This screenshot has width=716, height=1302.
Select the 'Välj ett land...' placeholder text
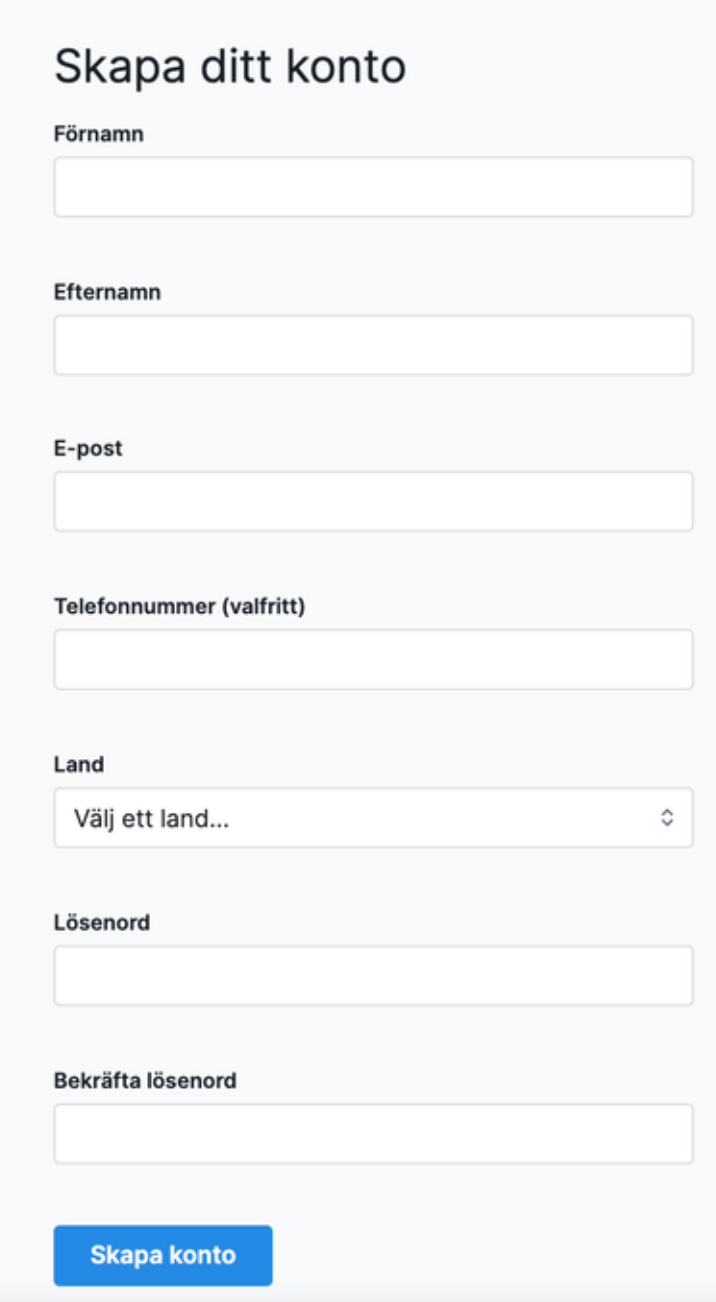click(152, 818)
